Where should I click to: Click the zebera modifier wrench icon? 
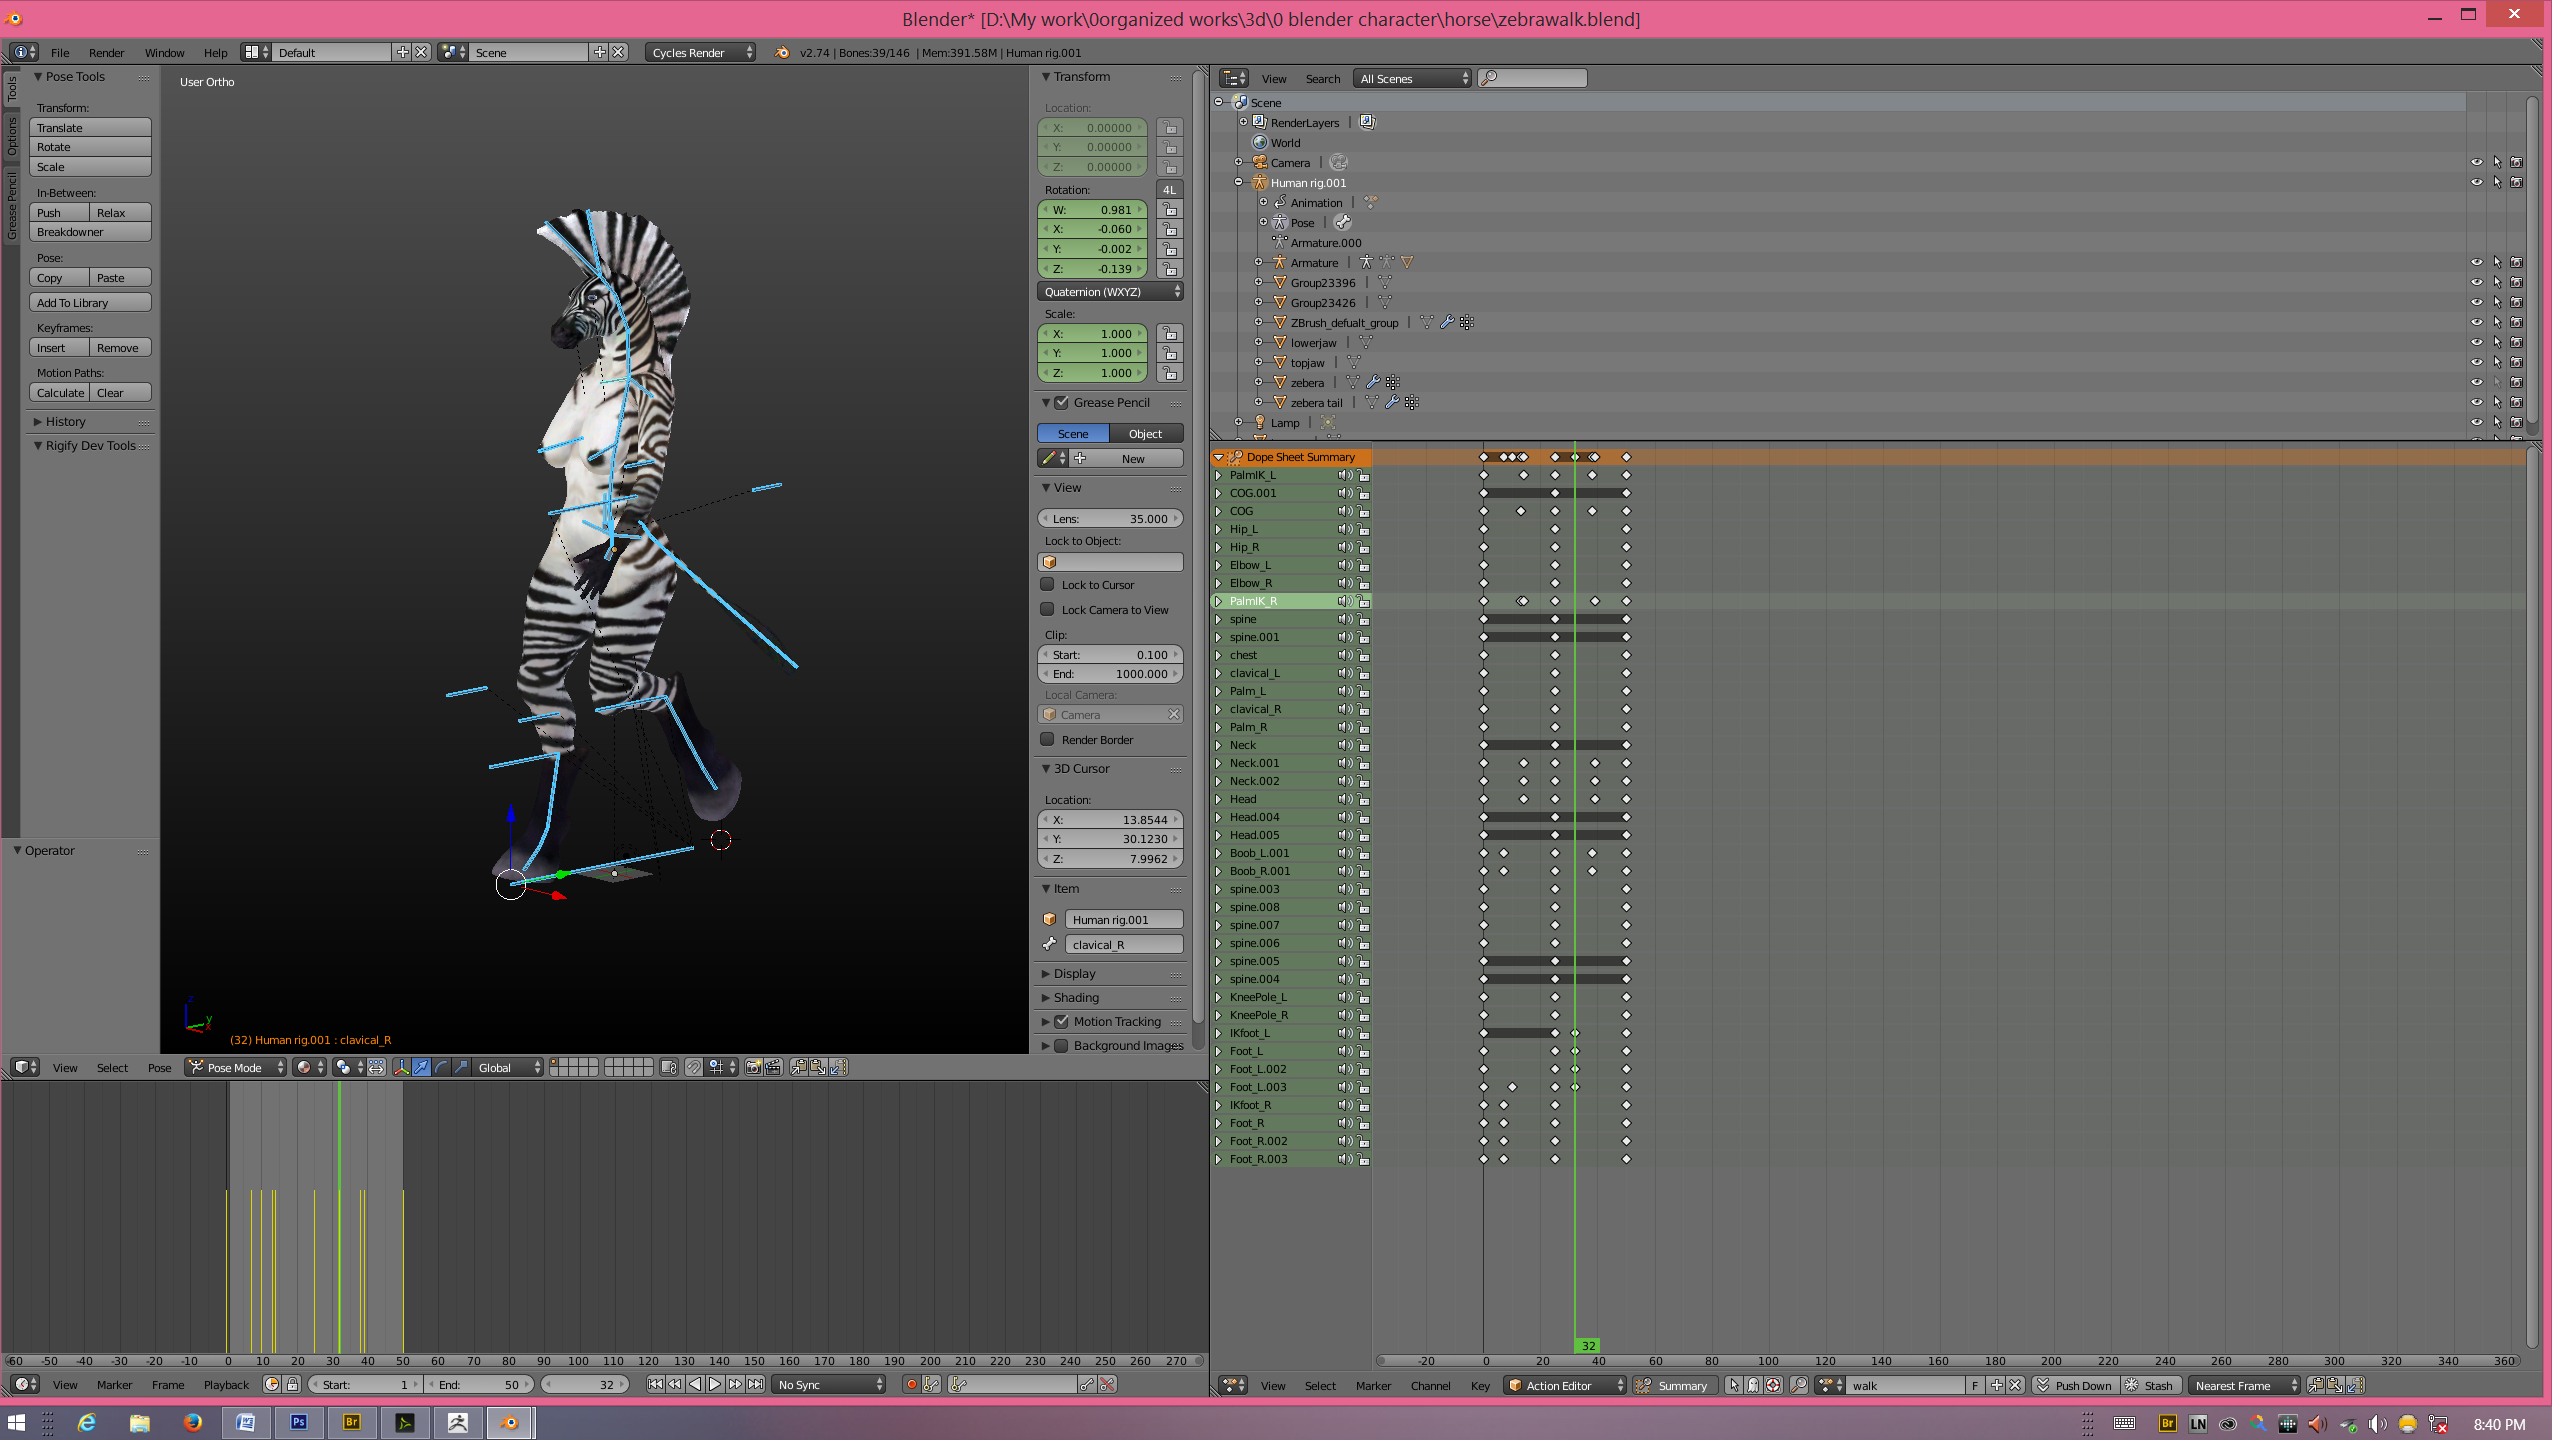pos(1372,382)
